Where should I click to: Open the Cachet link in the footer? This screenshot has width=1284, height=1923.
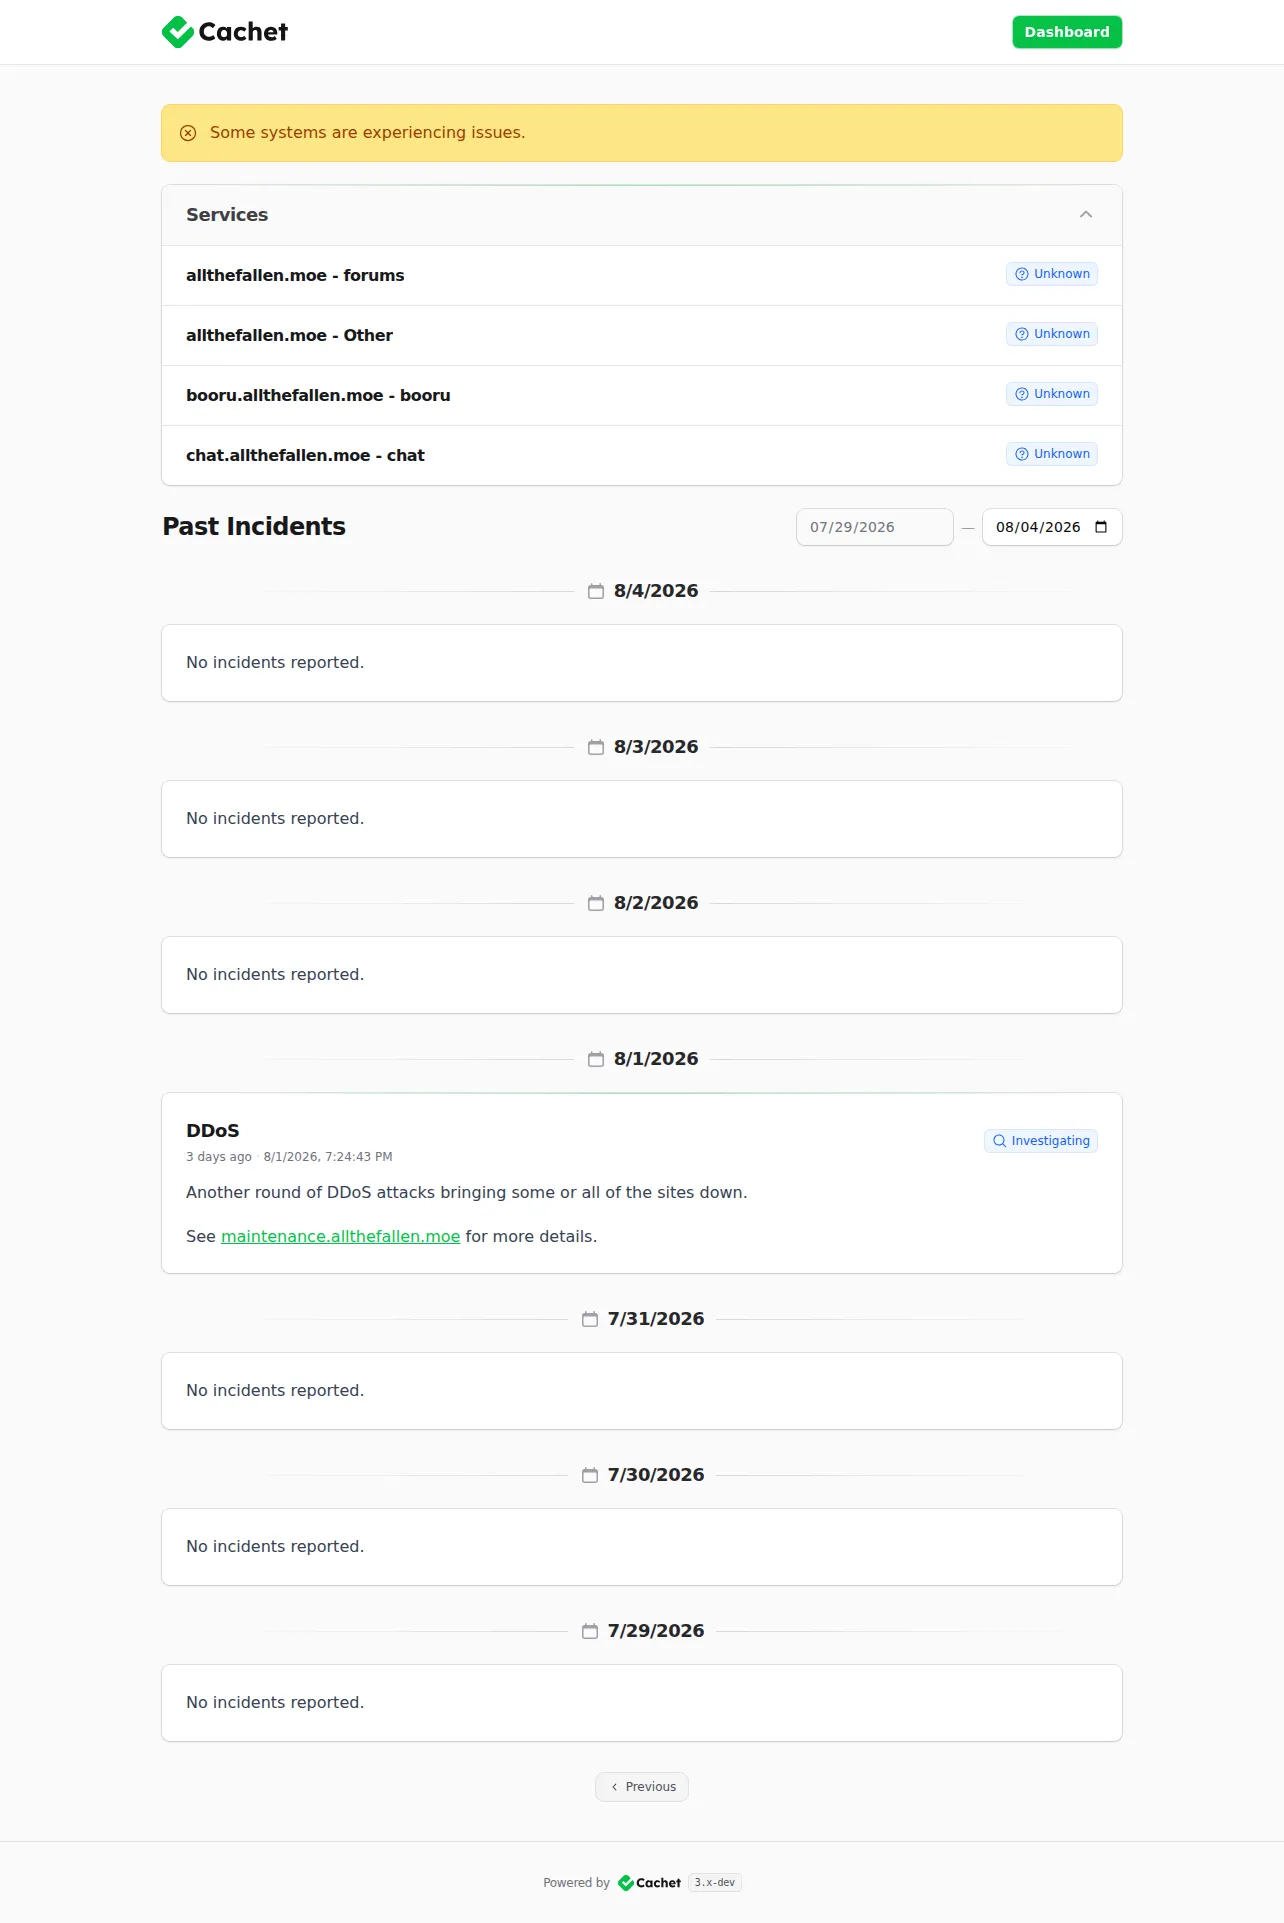[x=650, y=1883]
